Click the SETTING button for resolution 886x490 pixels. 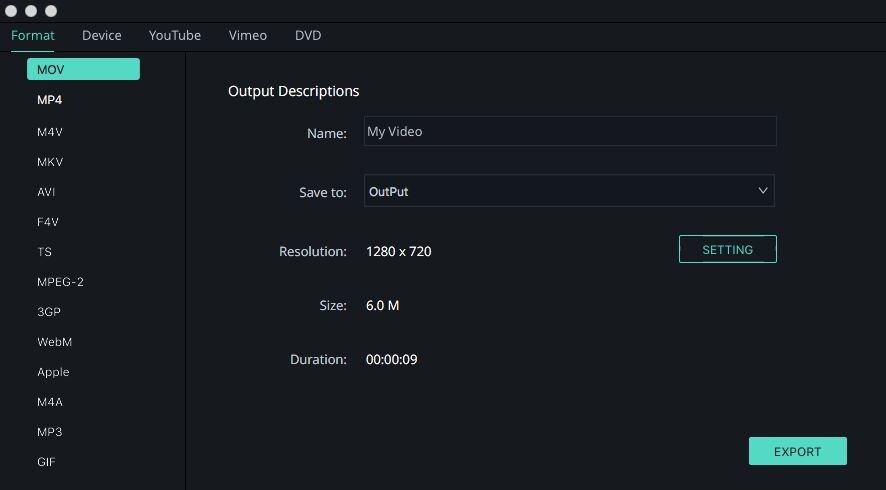727,250
